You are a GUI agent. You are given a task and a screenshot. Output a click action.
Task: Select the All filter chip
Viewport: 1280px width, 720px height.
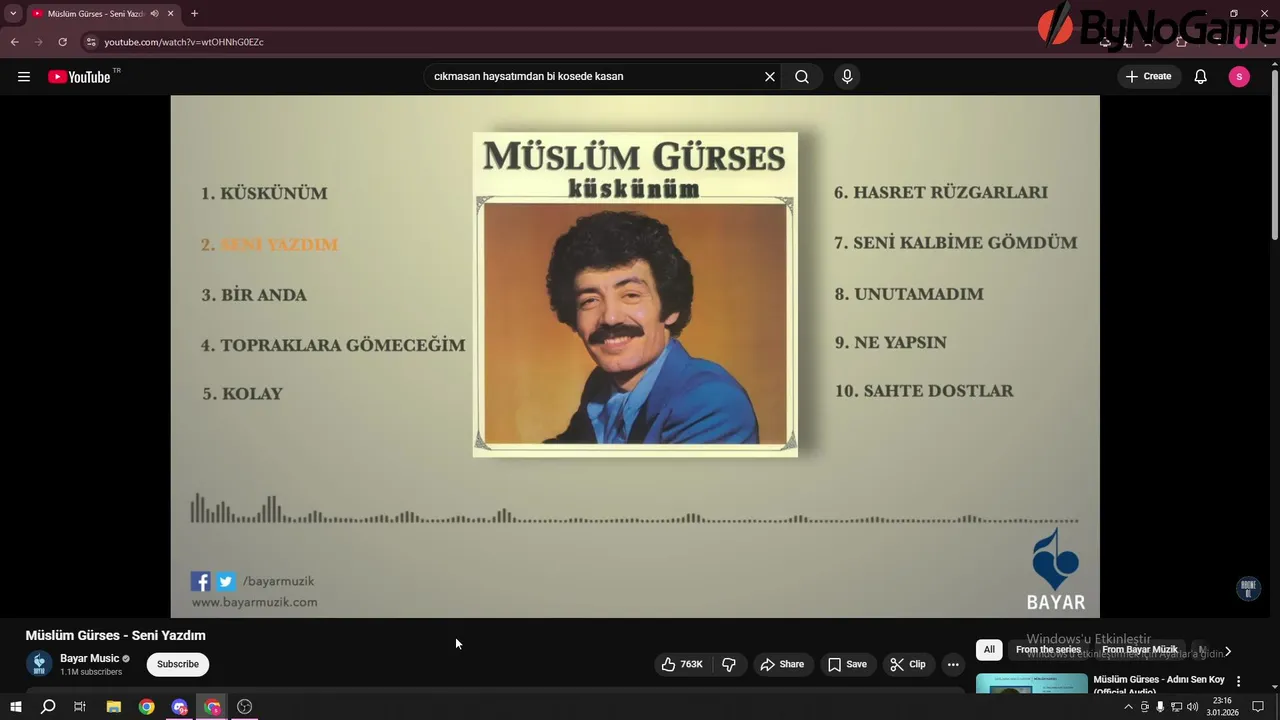[x=989, y=650]
